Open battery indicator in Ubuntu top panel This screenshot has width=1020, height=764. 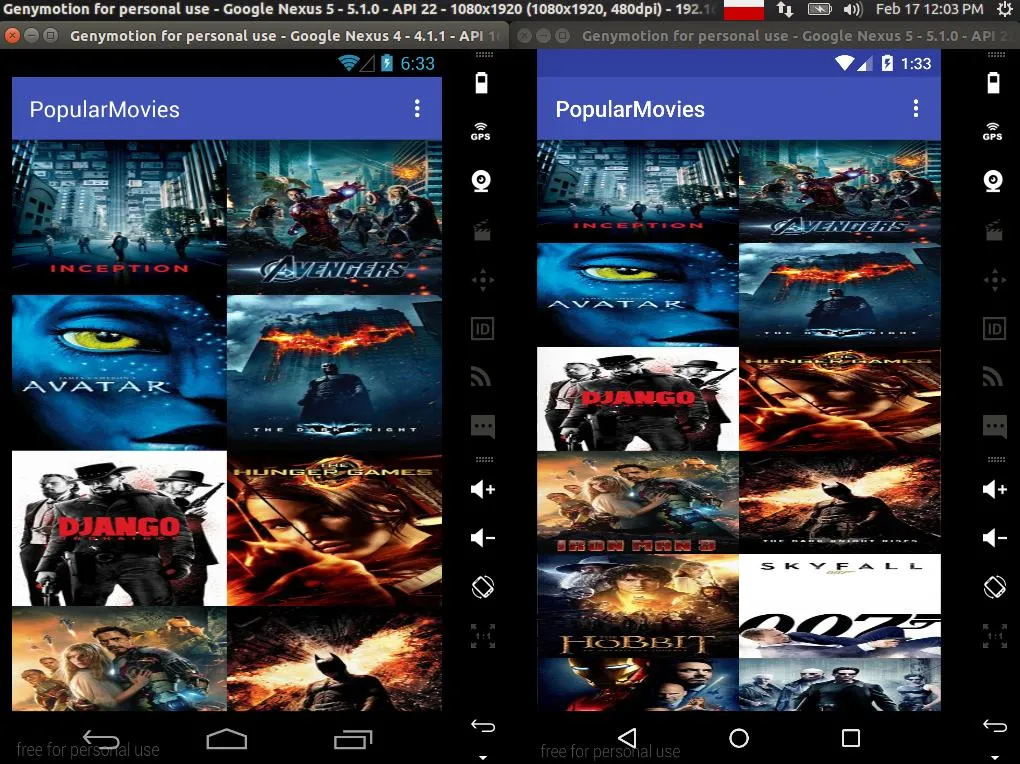[819, 9]
